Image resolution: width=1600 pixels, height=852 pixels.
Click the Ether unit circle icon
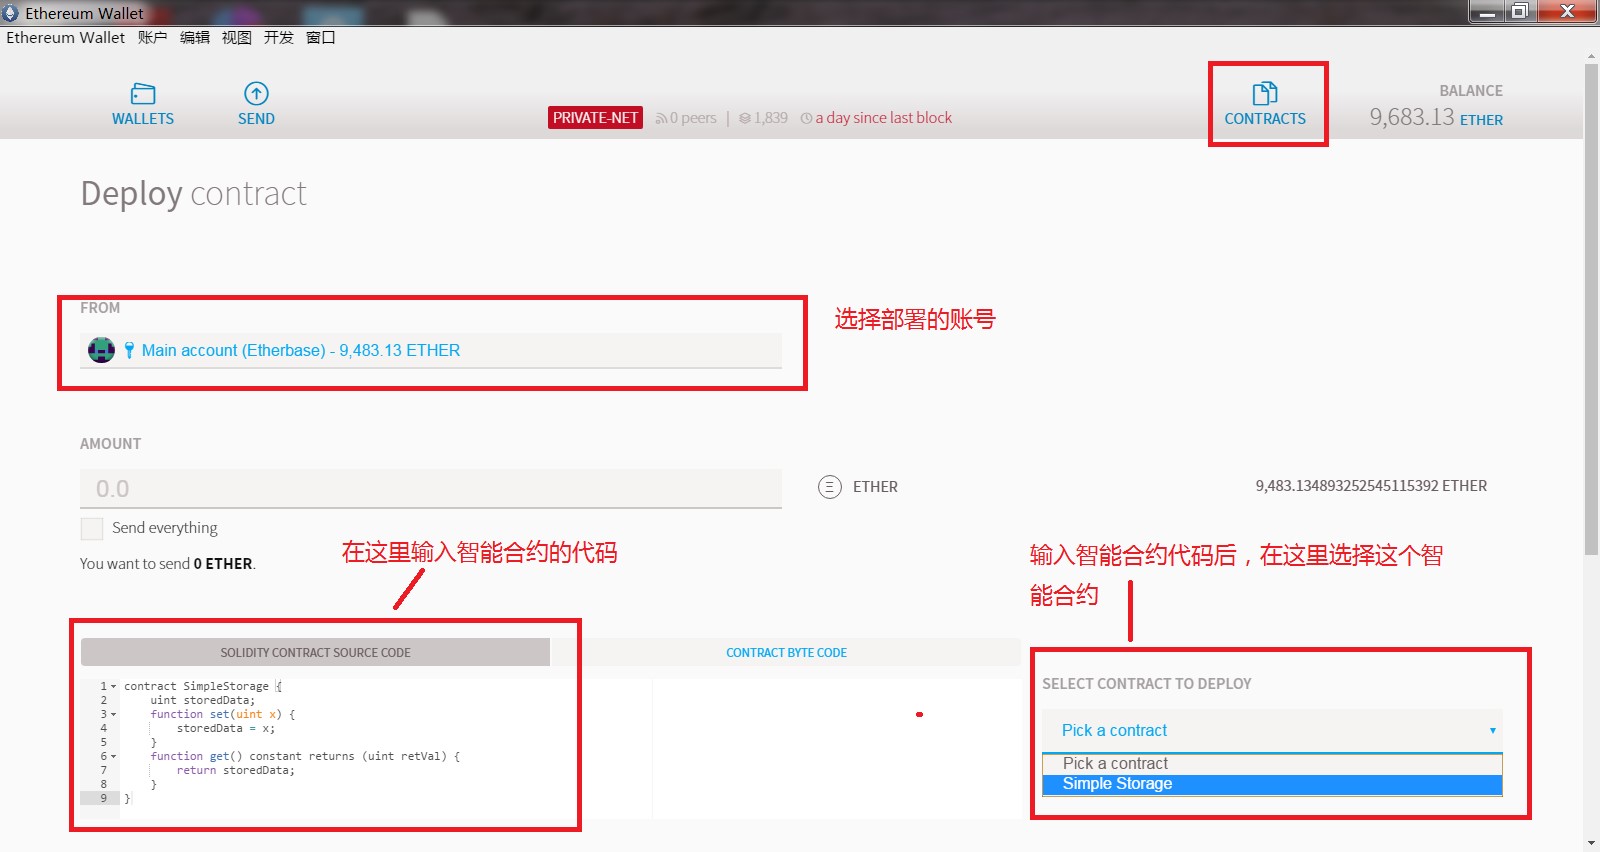[830, 487]
